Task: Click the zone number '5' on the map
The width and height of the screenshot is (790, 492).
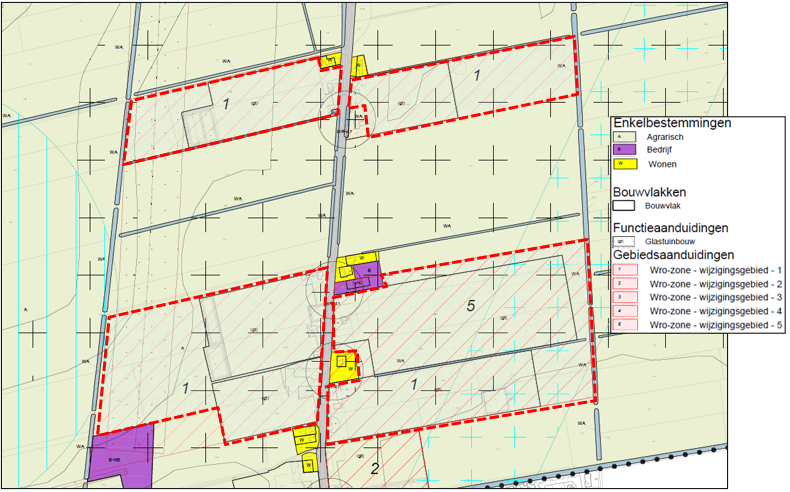Action: (471, 306)
